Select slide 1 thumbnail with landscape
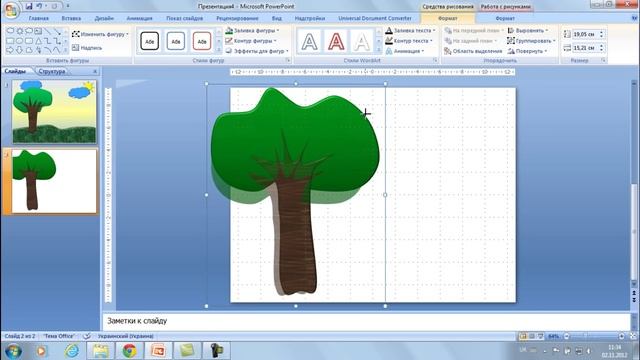Screen dimensions: 640x360 tap(54, 111)
